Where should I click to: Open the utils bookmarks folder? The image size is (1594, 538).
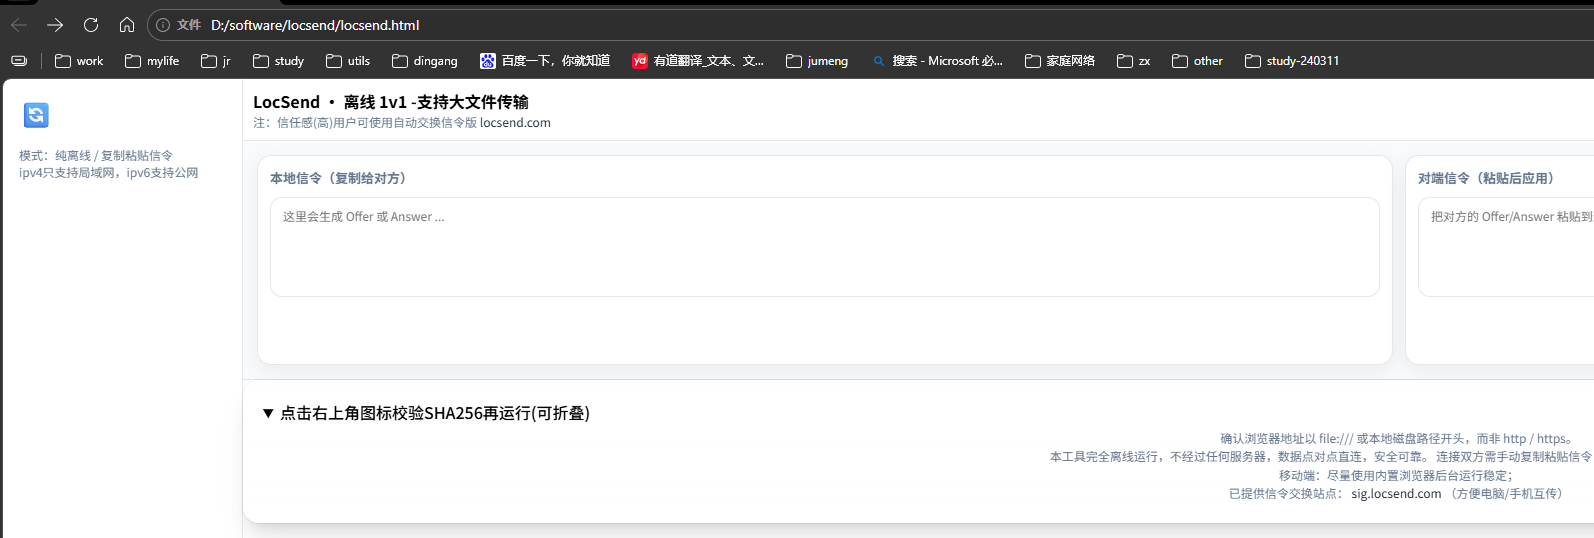coord(348,61)
